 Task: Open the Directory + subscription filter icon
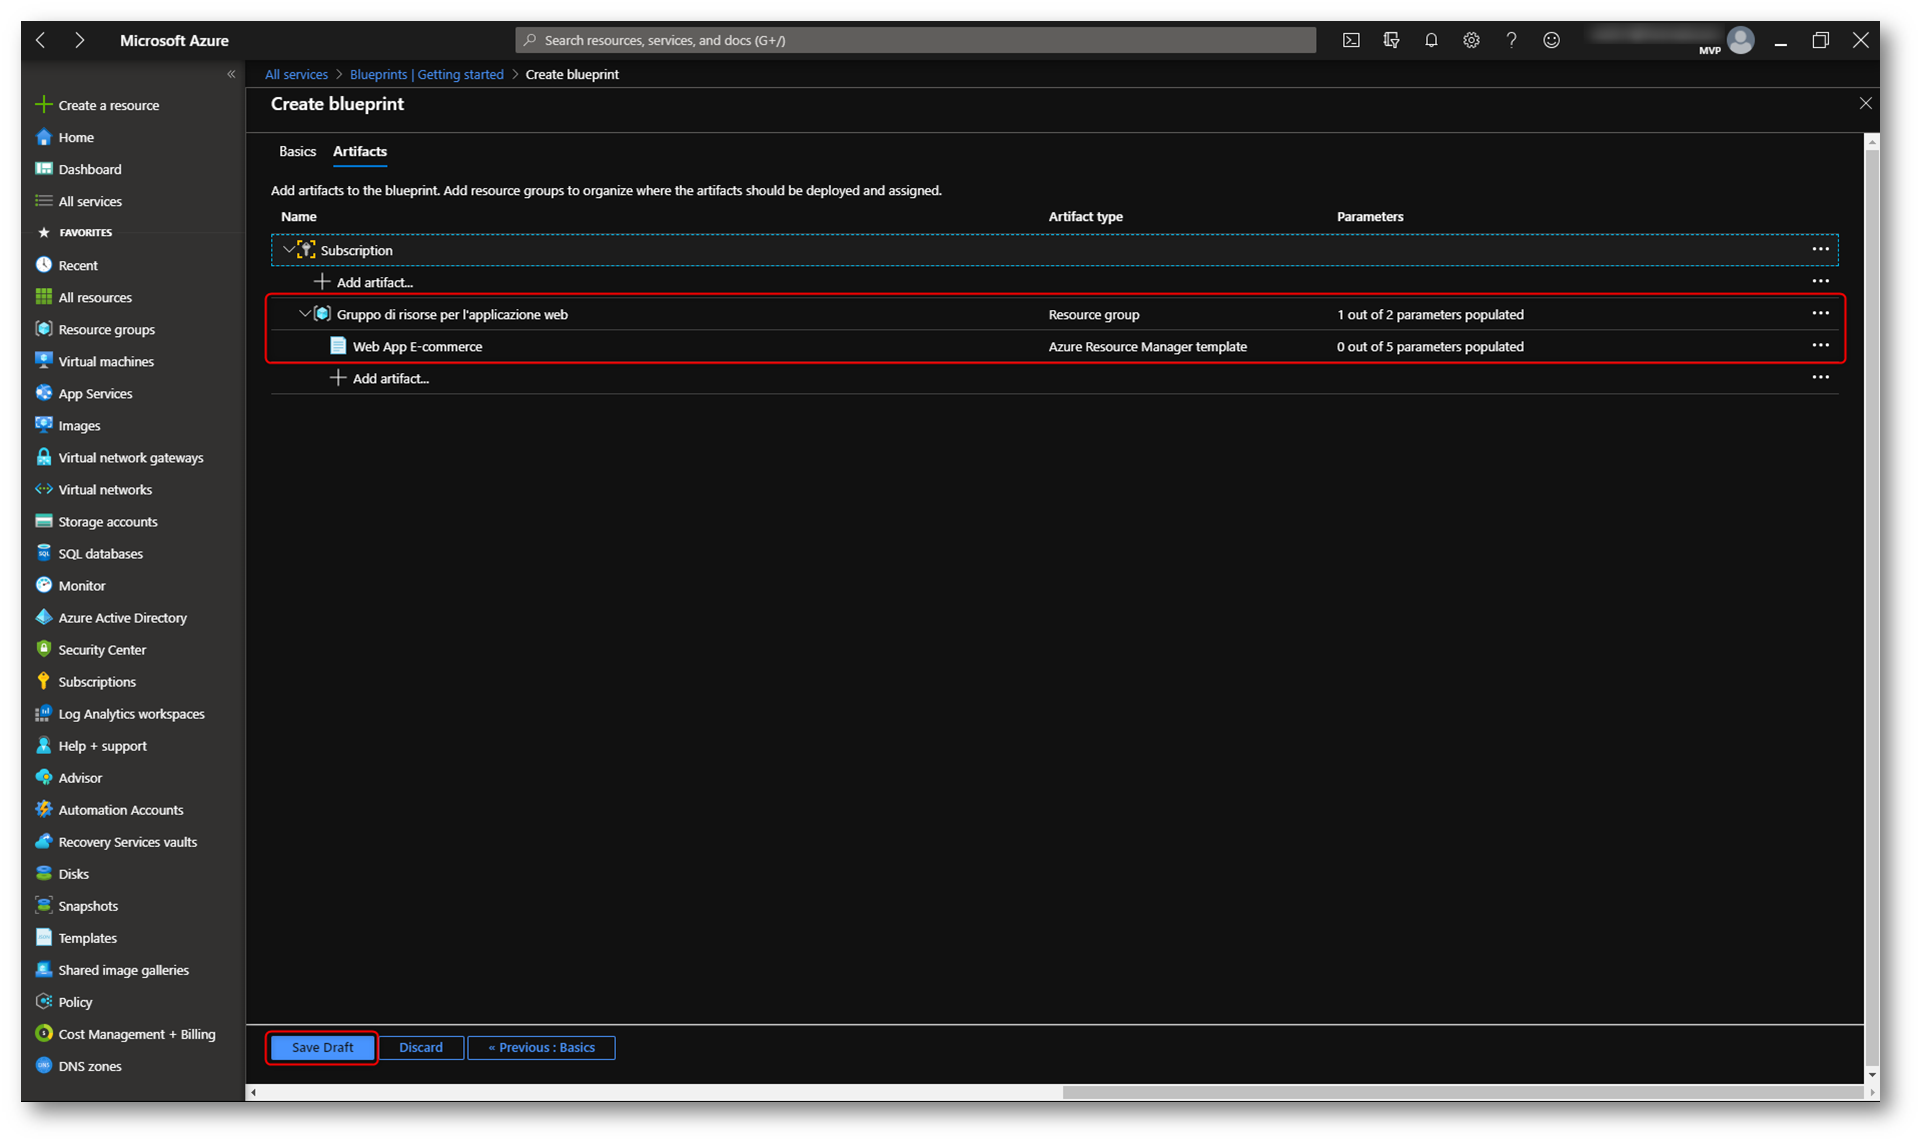point(1391,40)
